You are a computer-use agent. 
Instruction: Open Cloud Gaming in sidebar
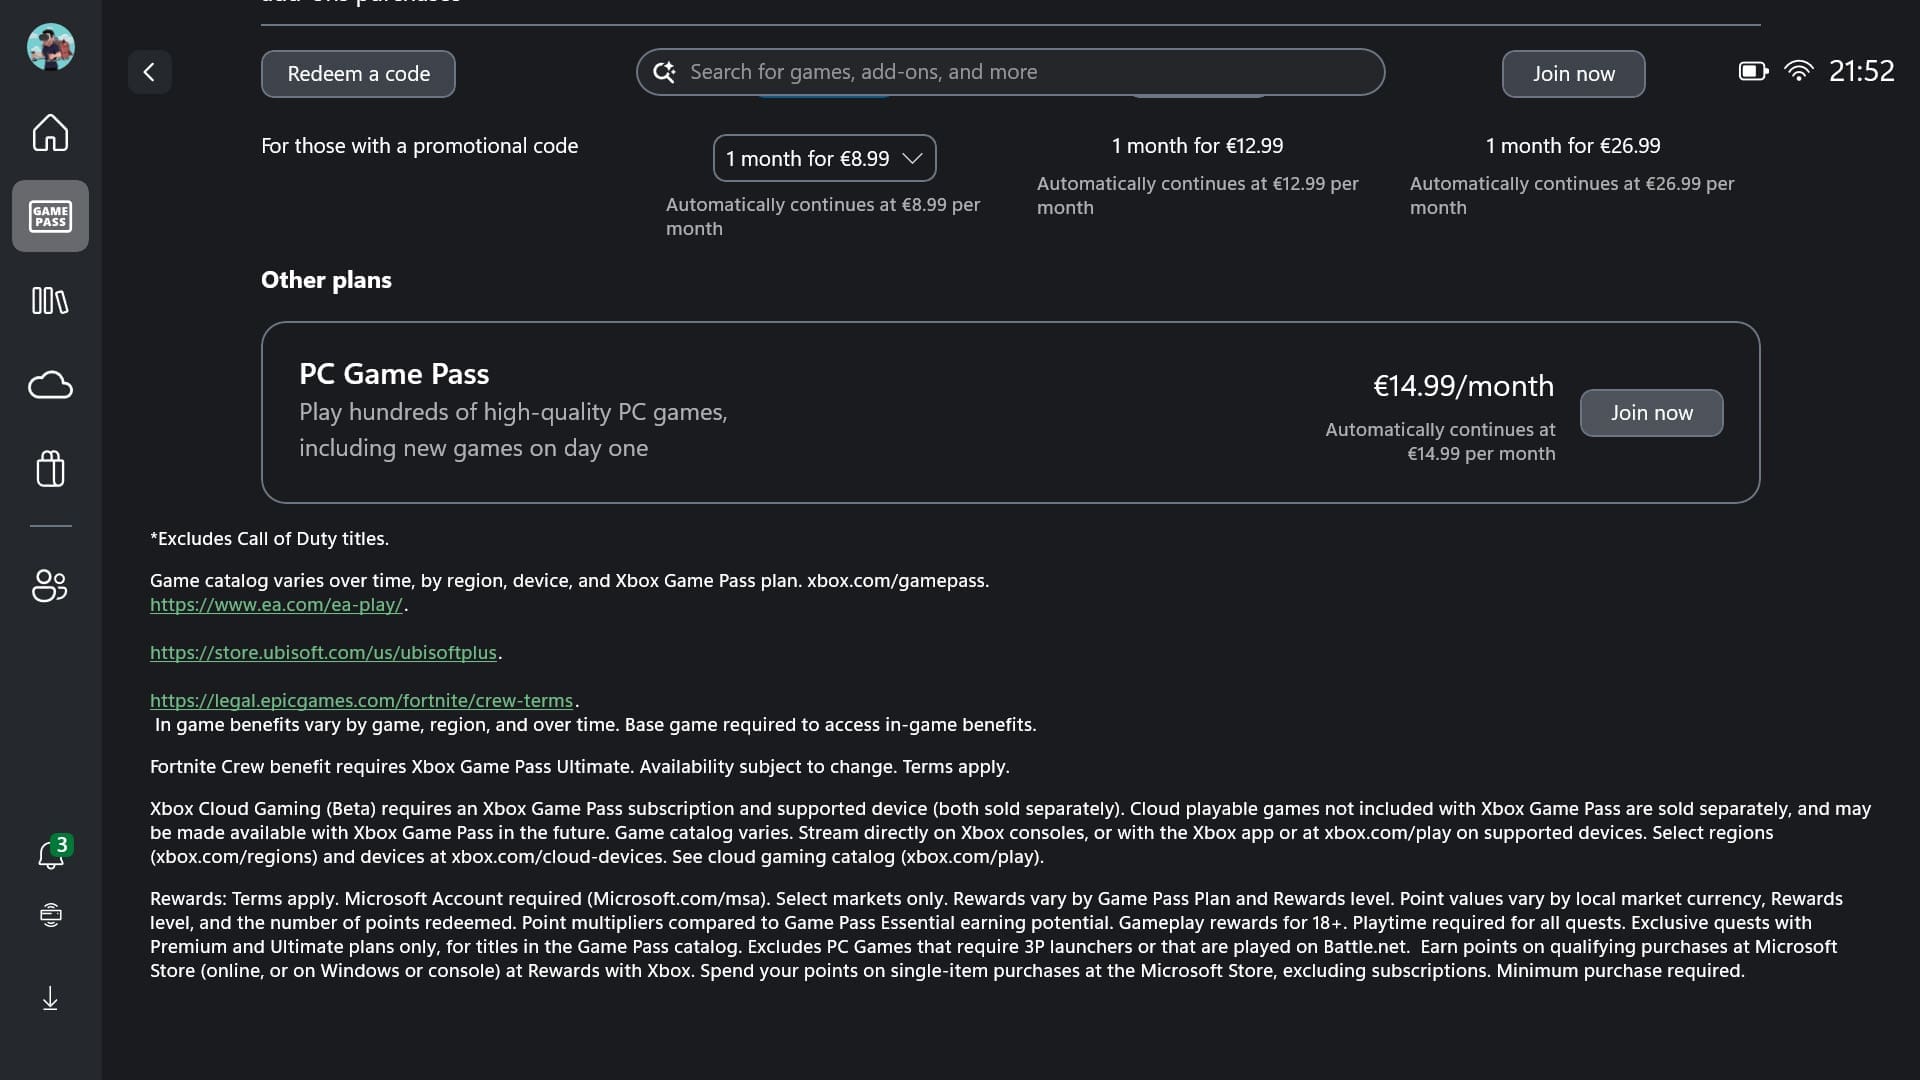(50, 385)
